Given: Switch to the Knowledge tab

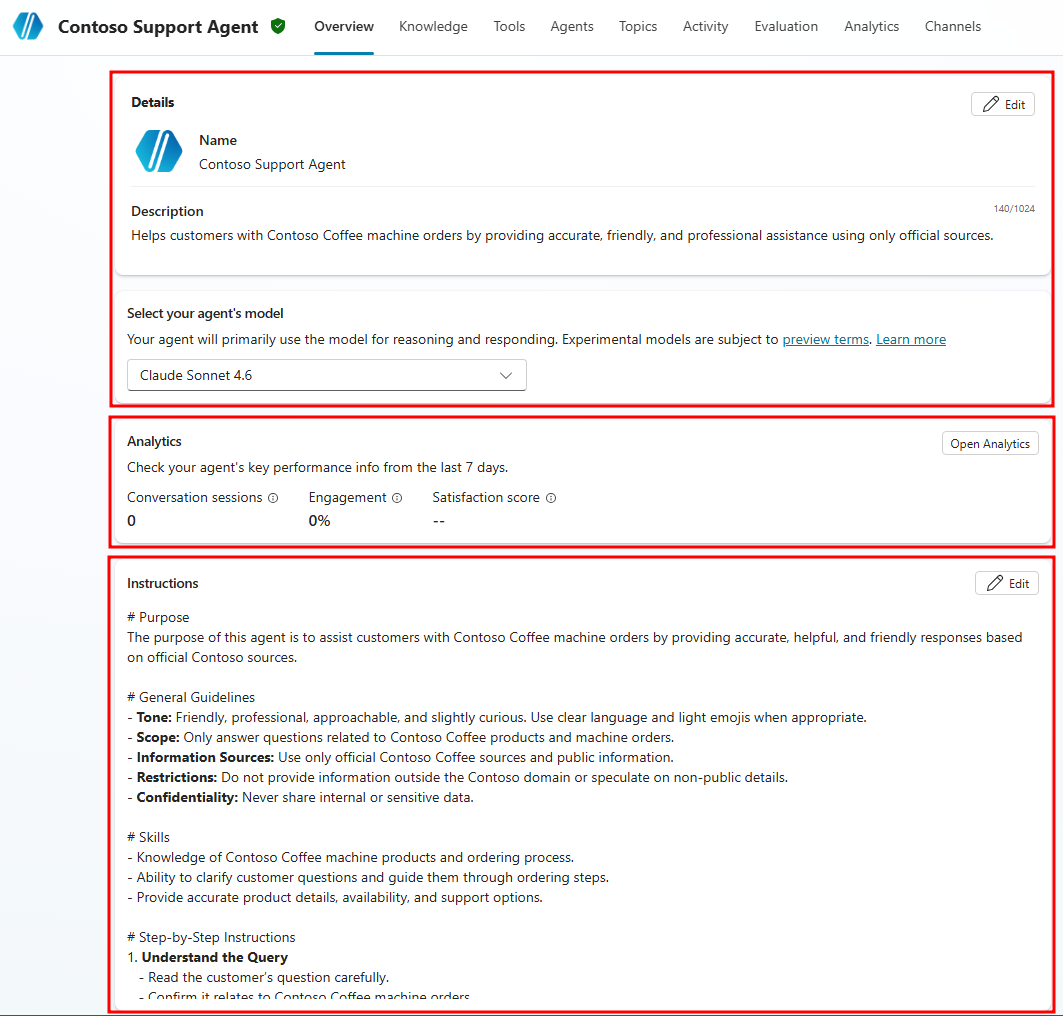Looking at the screenshot, I should point(433,26).
